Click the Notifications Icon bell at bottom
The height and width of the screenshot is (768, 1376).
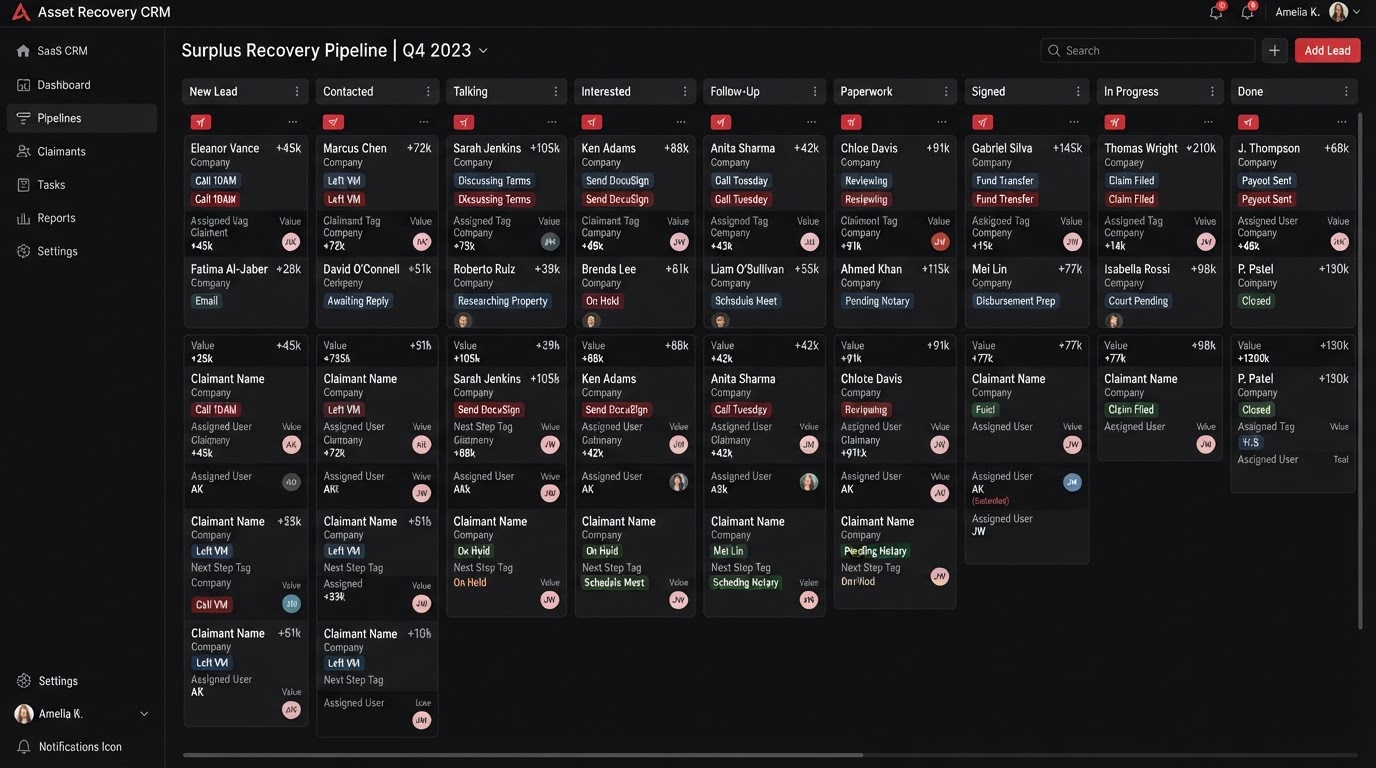[24, 747]
